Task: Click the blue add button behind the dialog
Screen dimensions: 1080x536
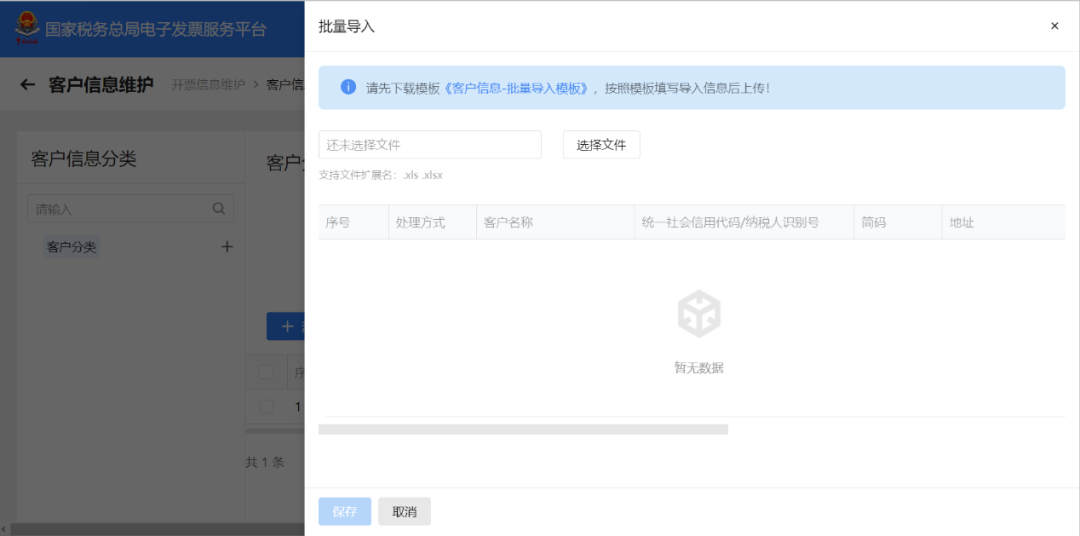Action: coord(286,327)
